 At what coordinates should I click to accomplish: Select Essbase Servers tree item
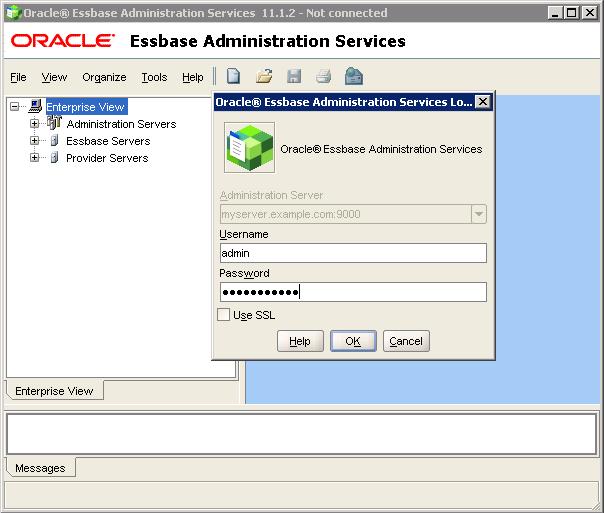tap(108, 141)
